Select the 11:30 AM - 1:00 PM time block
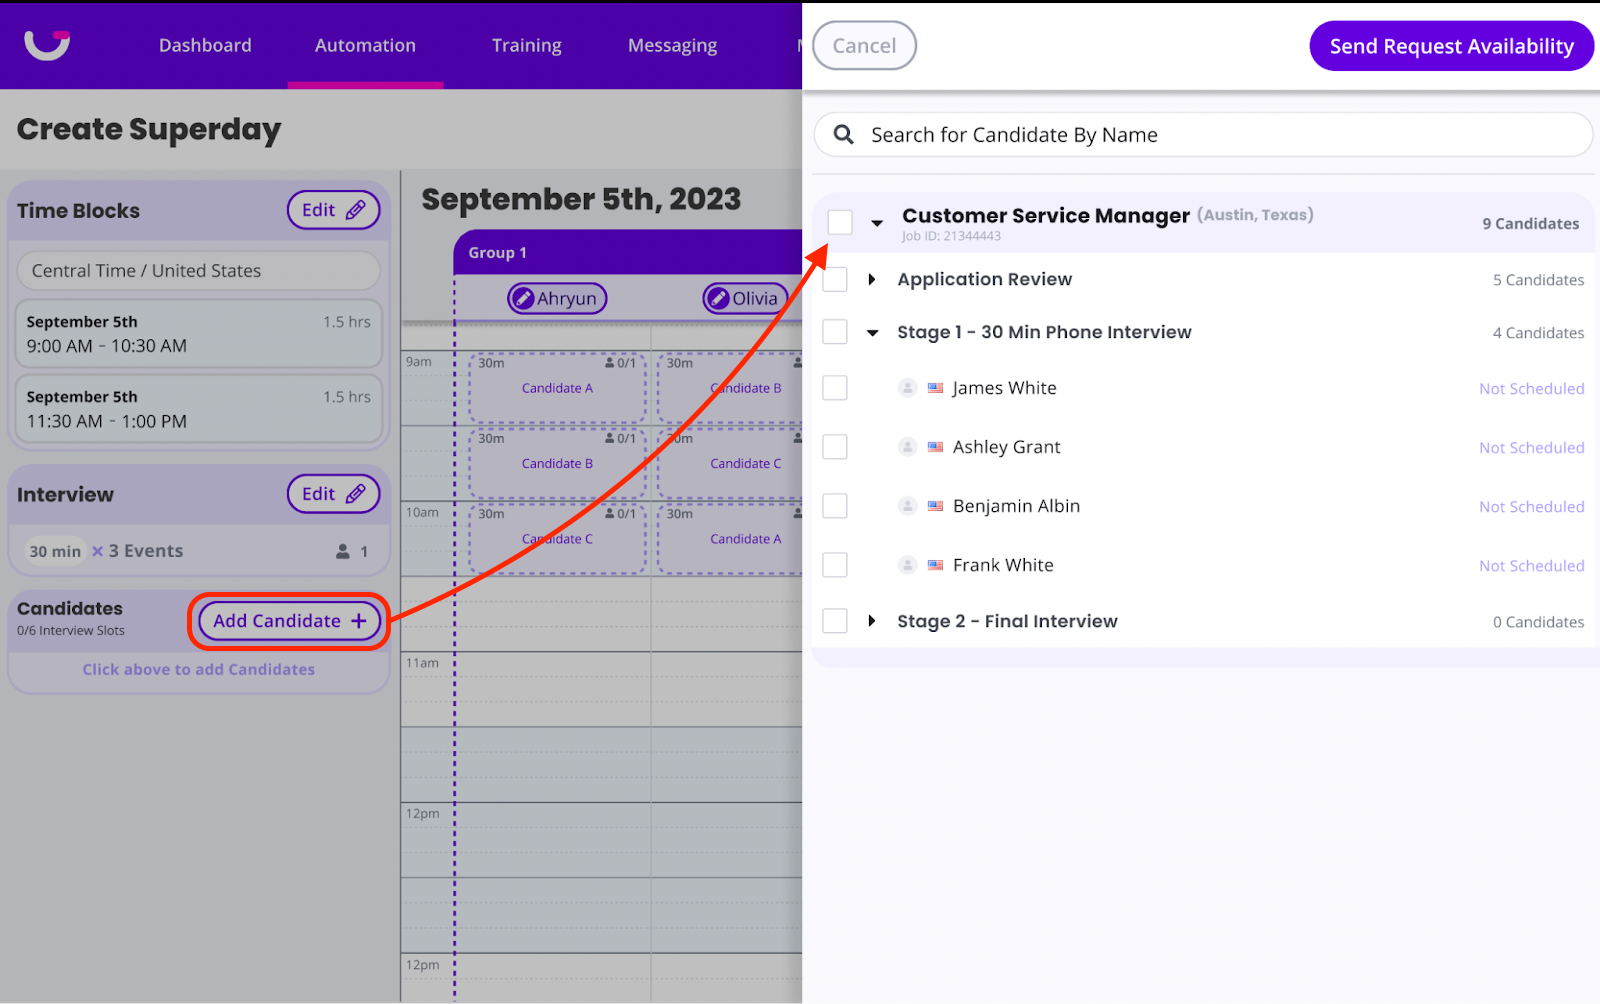 199,409
